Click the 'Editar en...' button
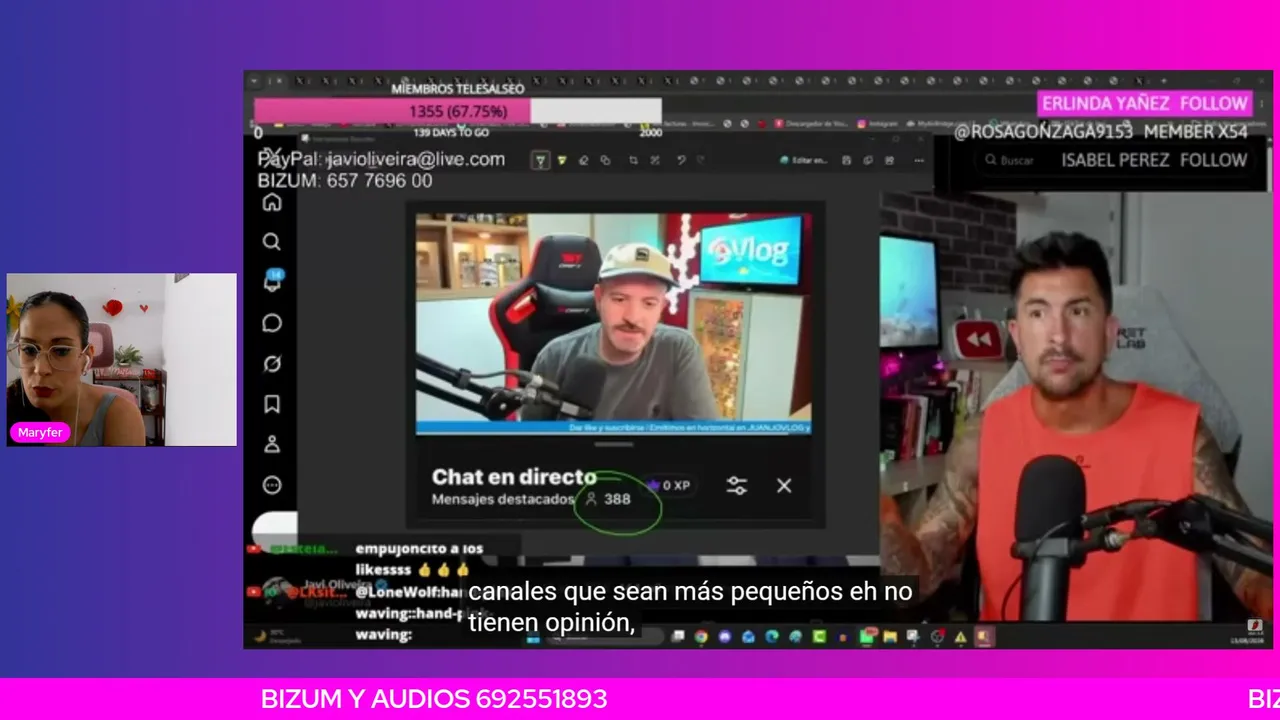 click(803, 161)
